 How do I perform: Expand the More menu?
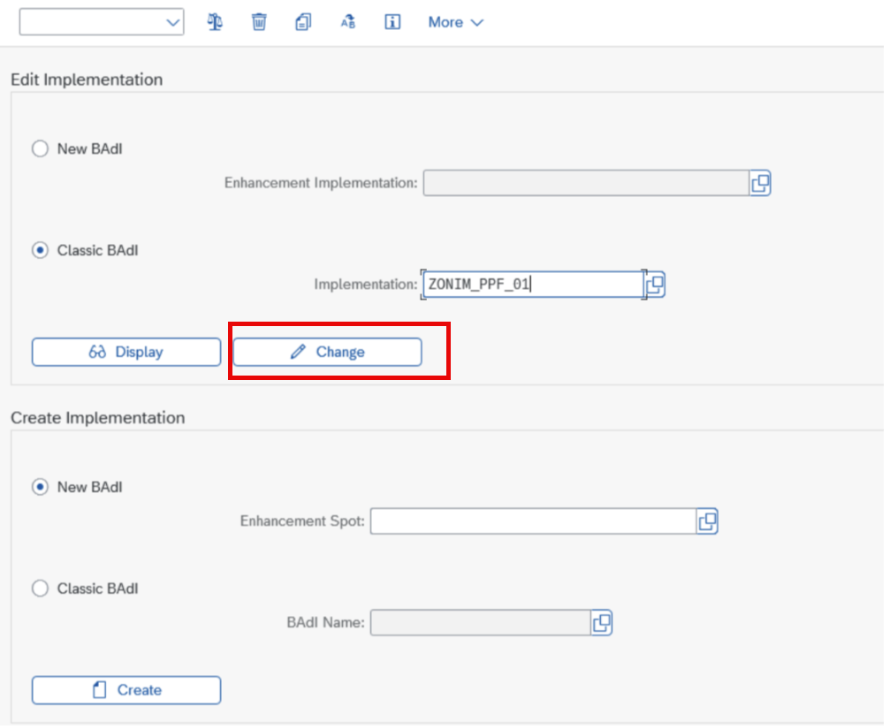tap(455, 22)
